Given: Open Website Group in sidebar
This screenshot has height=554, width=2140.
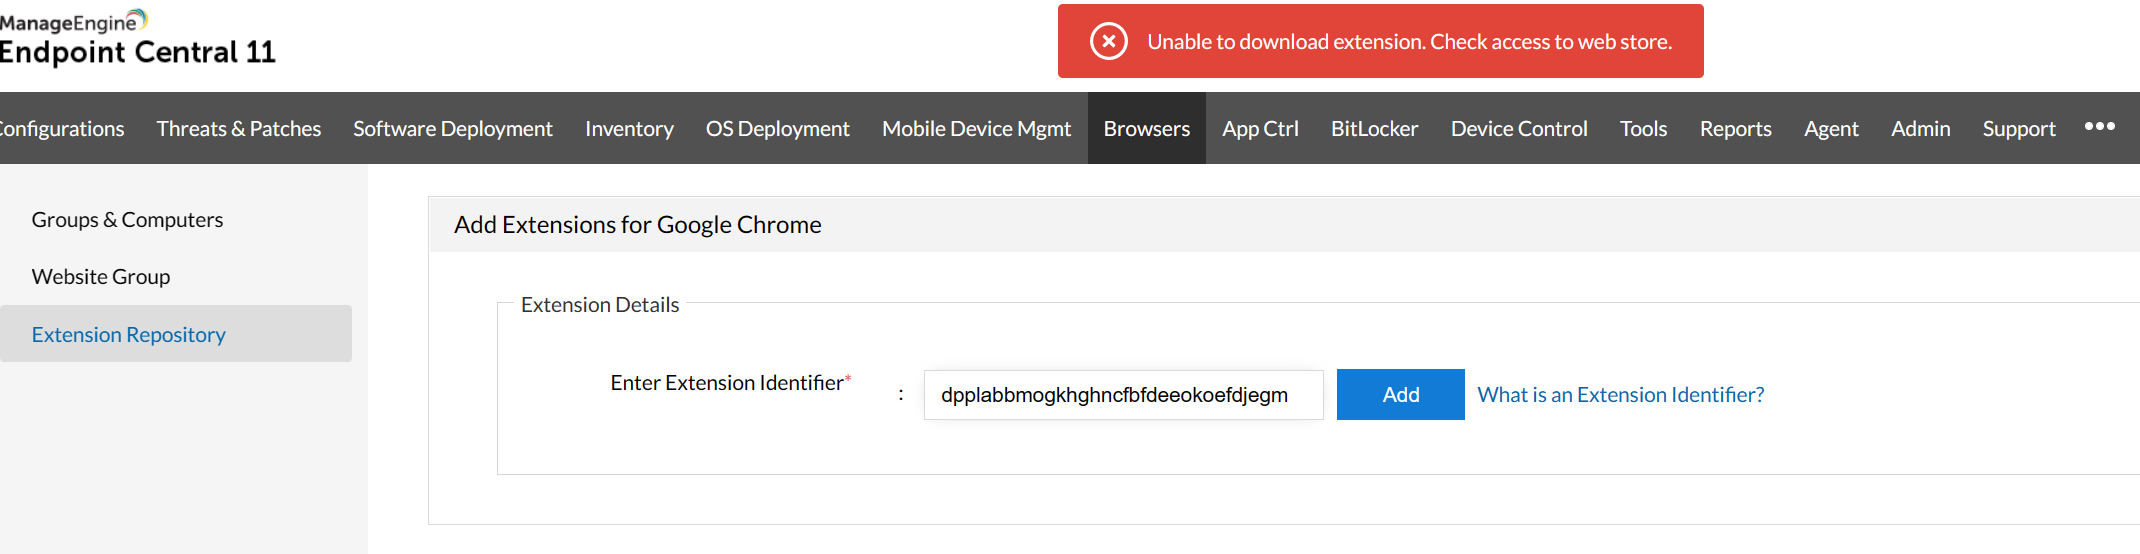Looking at the screenshot, I should [x=100, y=277].
